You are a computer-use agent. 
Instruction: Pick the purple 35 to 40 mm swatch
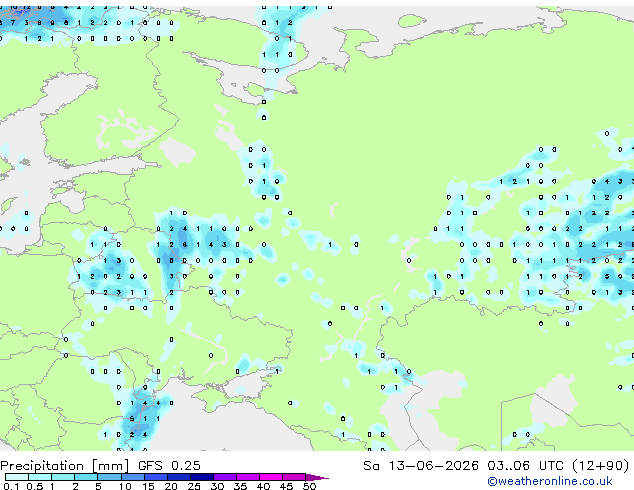pyautogui.click(x=248, y=477)
